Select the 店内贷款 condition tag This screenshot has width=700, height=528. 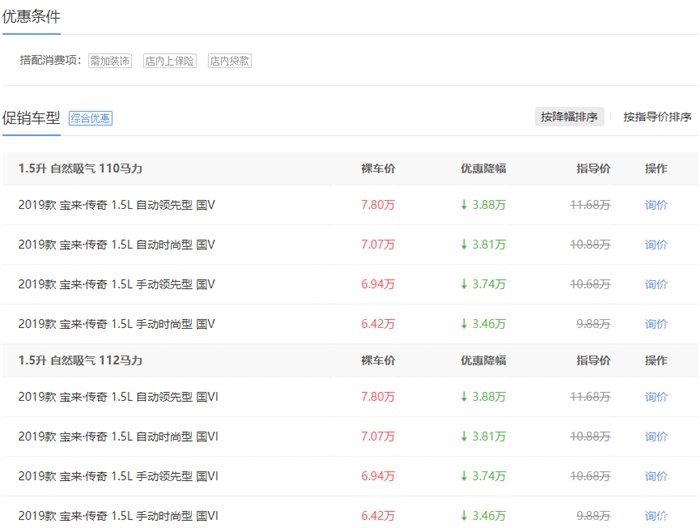229,61
